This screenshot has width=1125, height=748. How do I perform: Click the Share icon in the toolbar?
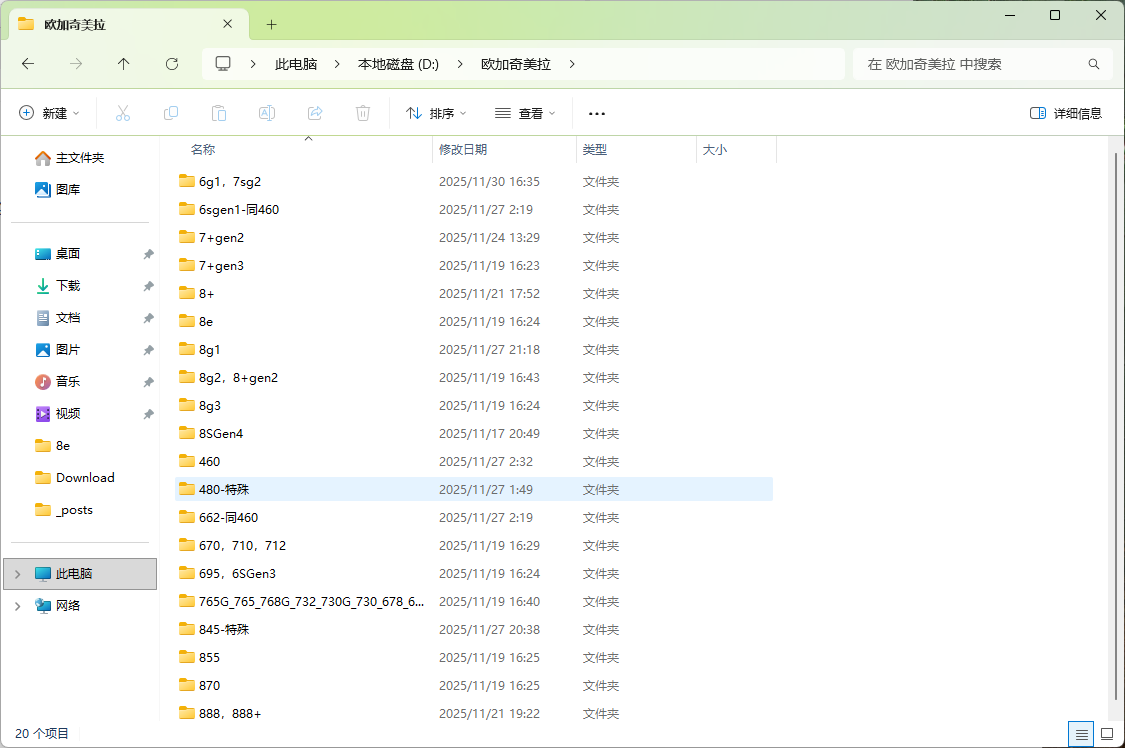315,113
